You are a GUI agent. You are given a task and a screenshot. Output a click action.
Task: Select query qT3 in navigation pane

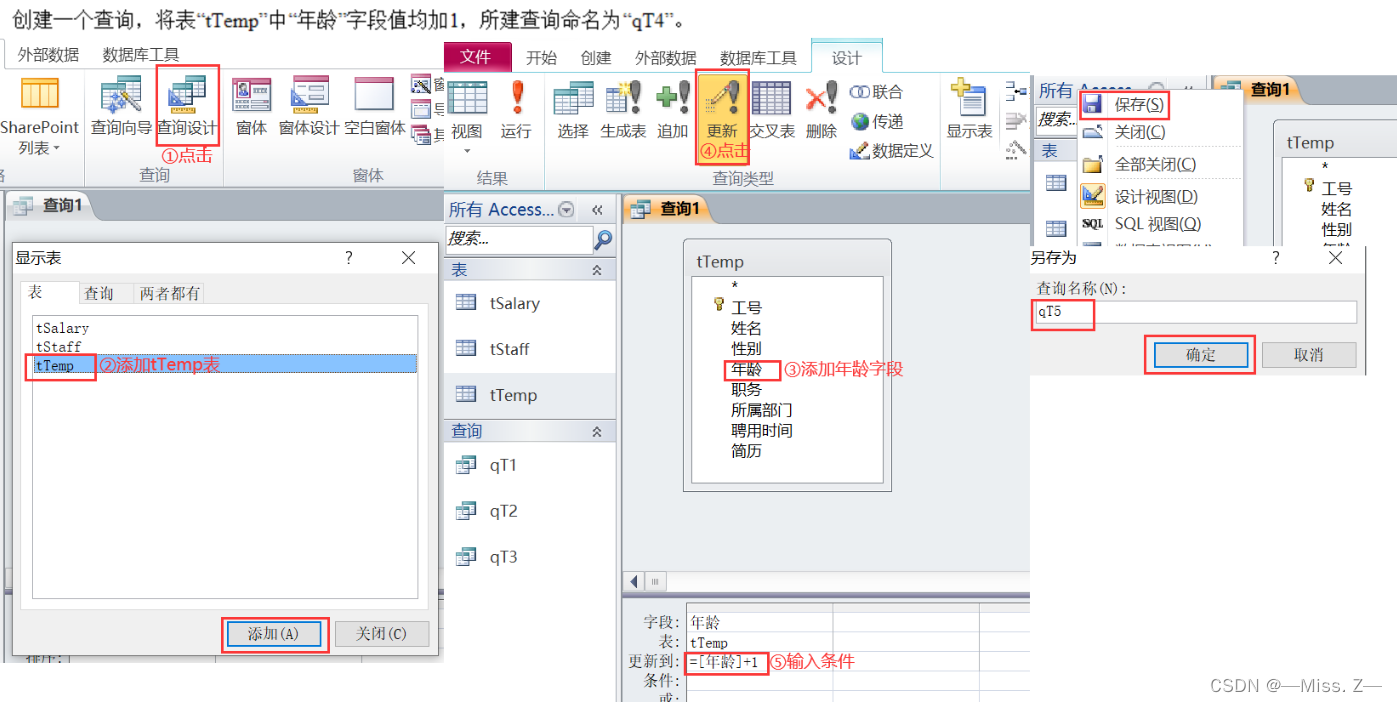[530, 557]
